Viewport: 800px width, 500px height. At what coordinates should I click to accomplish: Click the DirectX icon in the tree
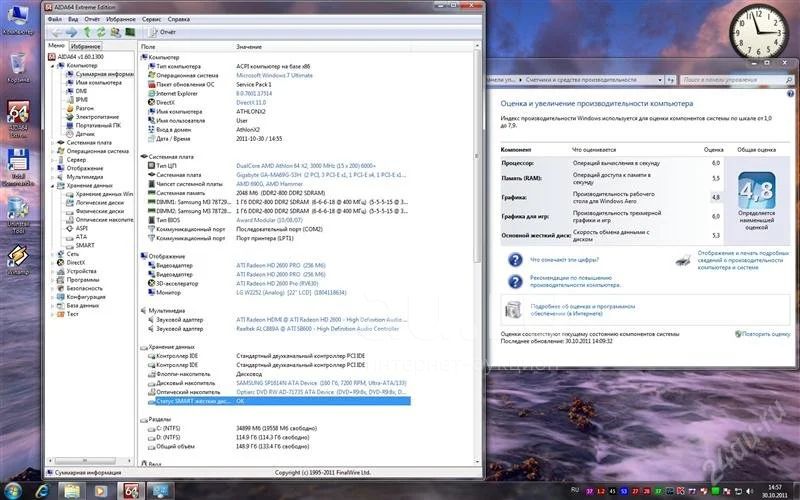(x=61, y=263)
